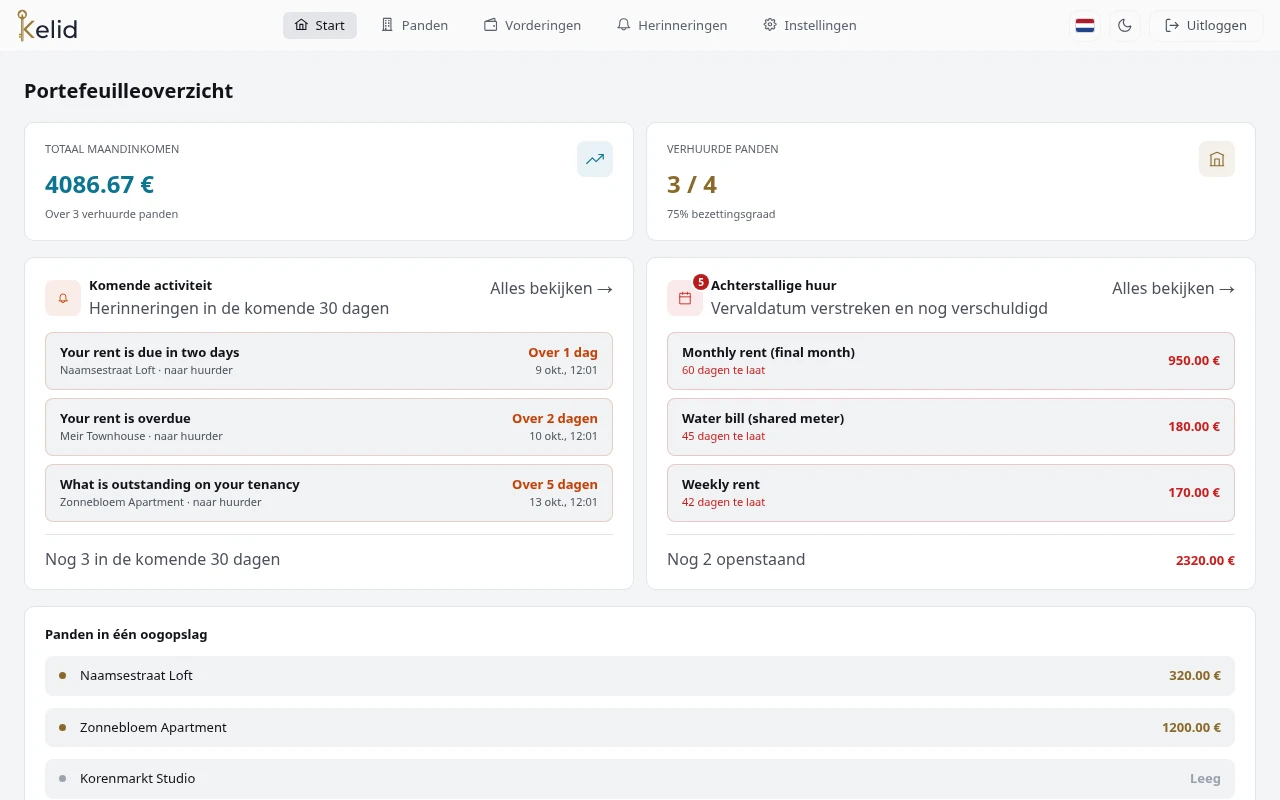Click the '3 / 4' rented properties value
Image resolution: width=1280 pixels, height=800 pixels.
692,185
